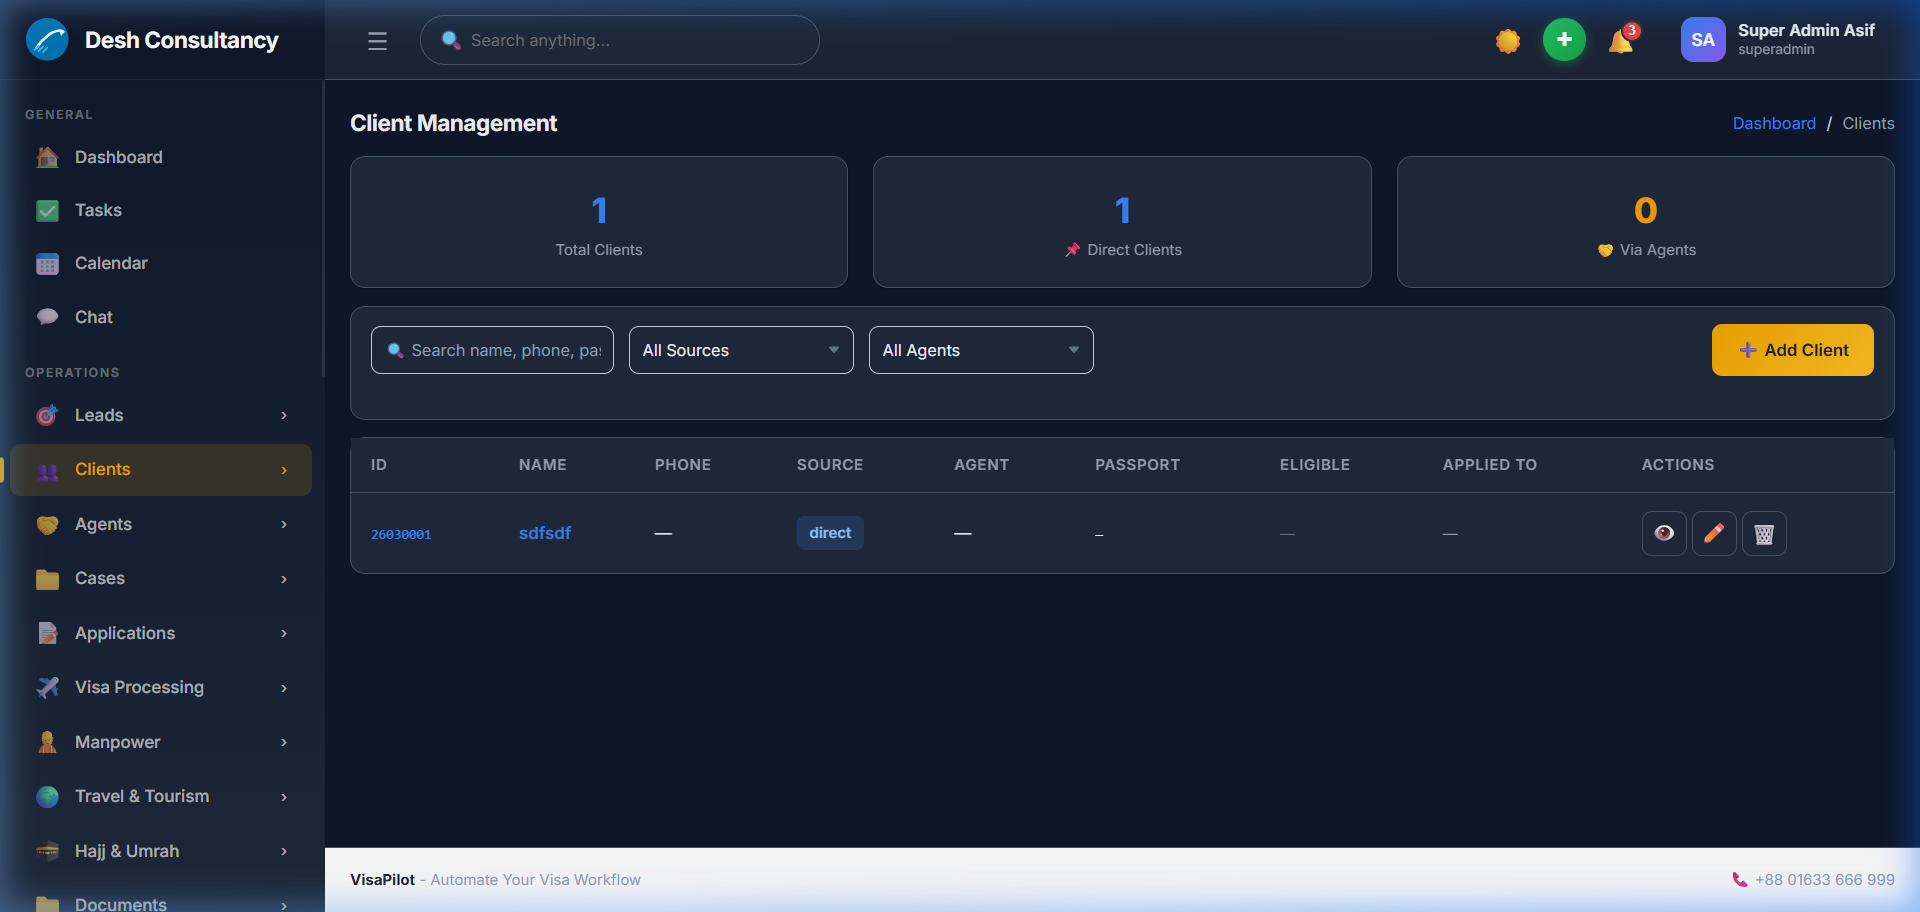Click the direct source badge
Image resolution: width=1920 pixels, height=912 pixels.
coord(830,533)
